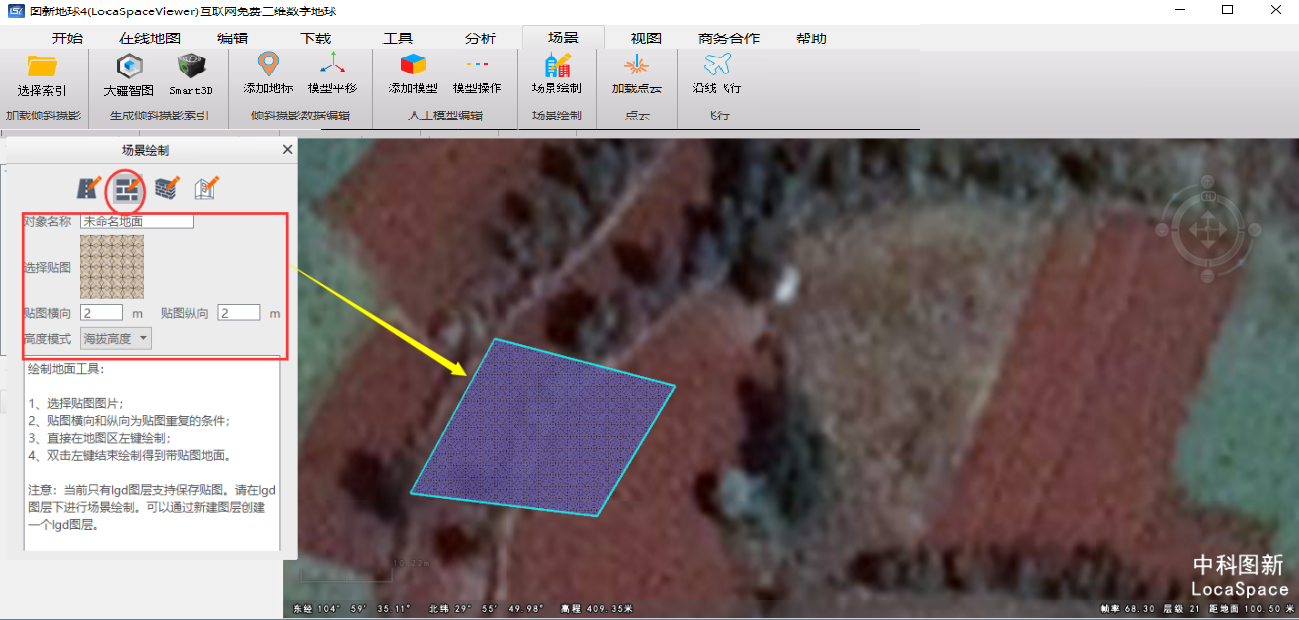This screenshot has width=1299, height=620.
Task: Expand the 高度模式 dropdown
Action: 116,339
